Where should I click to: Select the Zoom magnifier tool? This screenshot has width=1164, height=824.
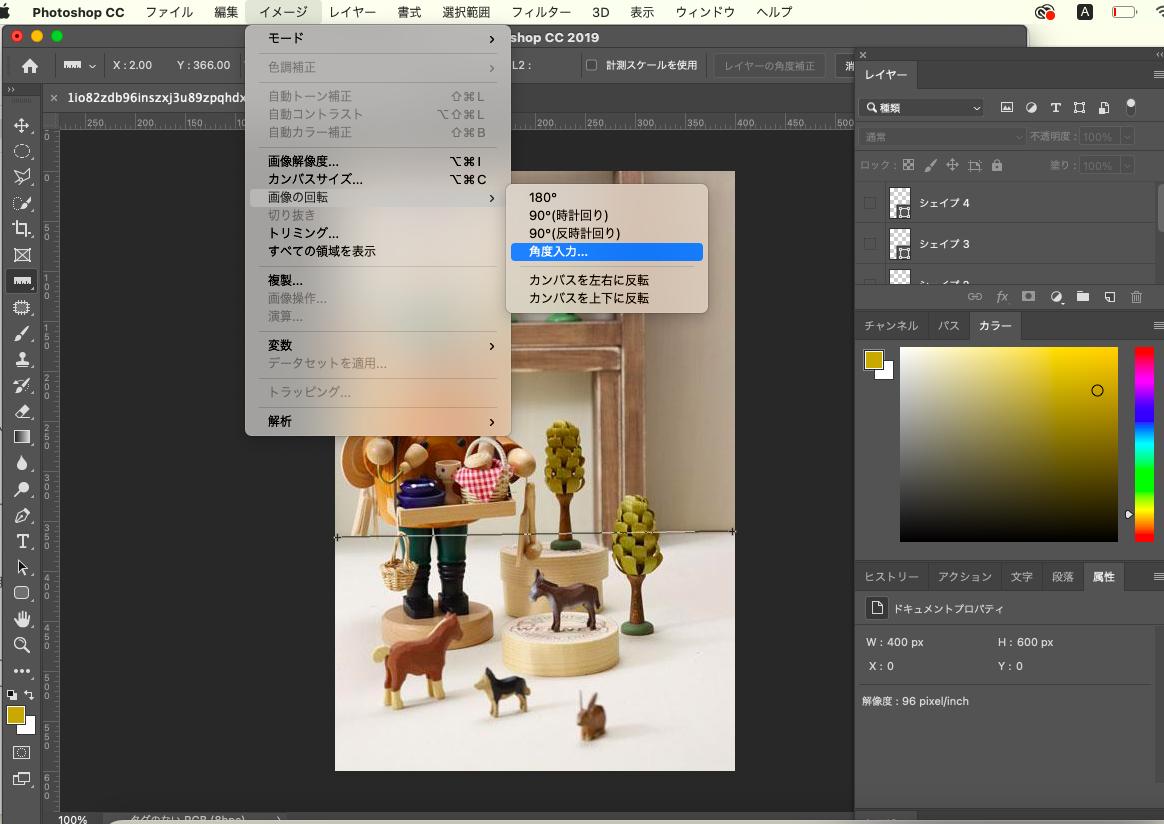click(x=22, y=645)
